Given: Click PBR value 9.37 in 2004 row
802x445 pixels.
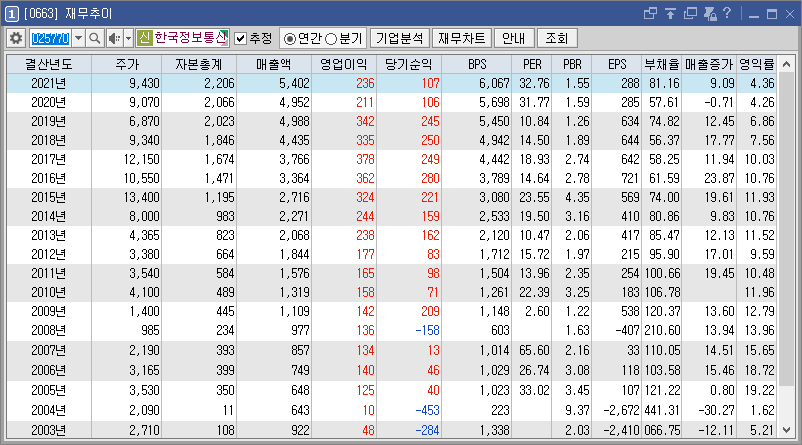Looking at the screenshot, I should tap(577, 410).
